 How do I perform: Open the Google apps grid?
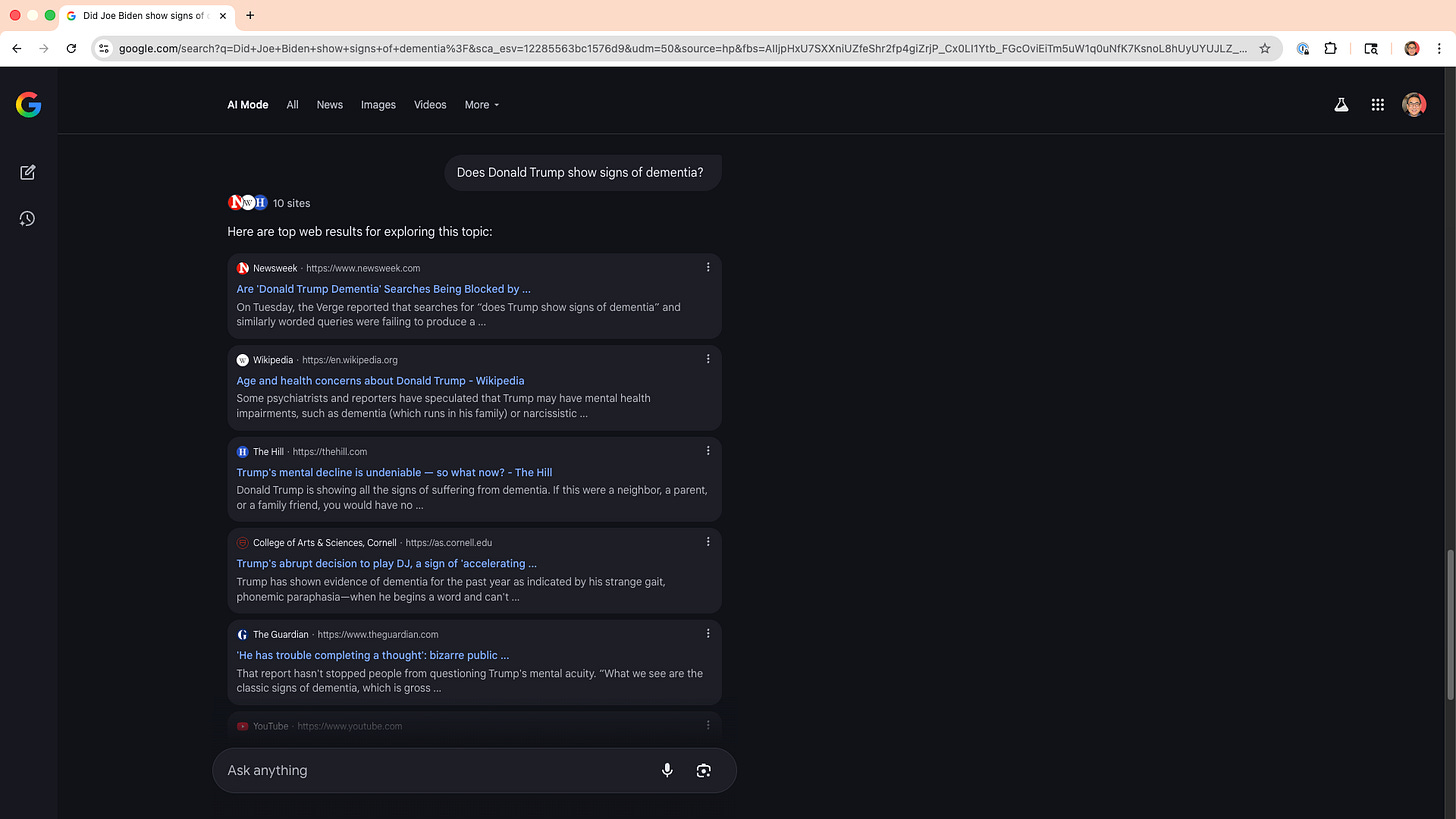(x=1377, y=104)
